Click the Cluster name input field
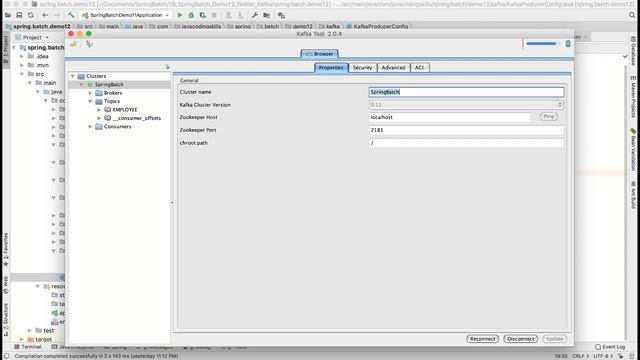This screenshot has height=360, width=640. click(x=466, y=92)
